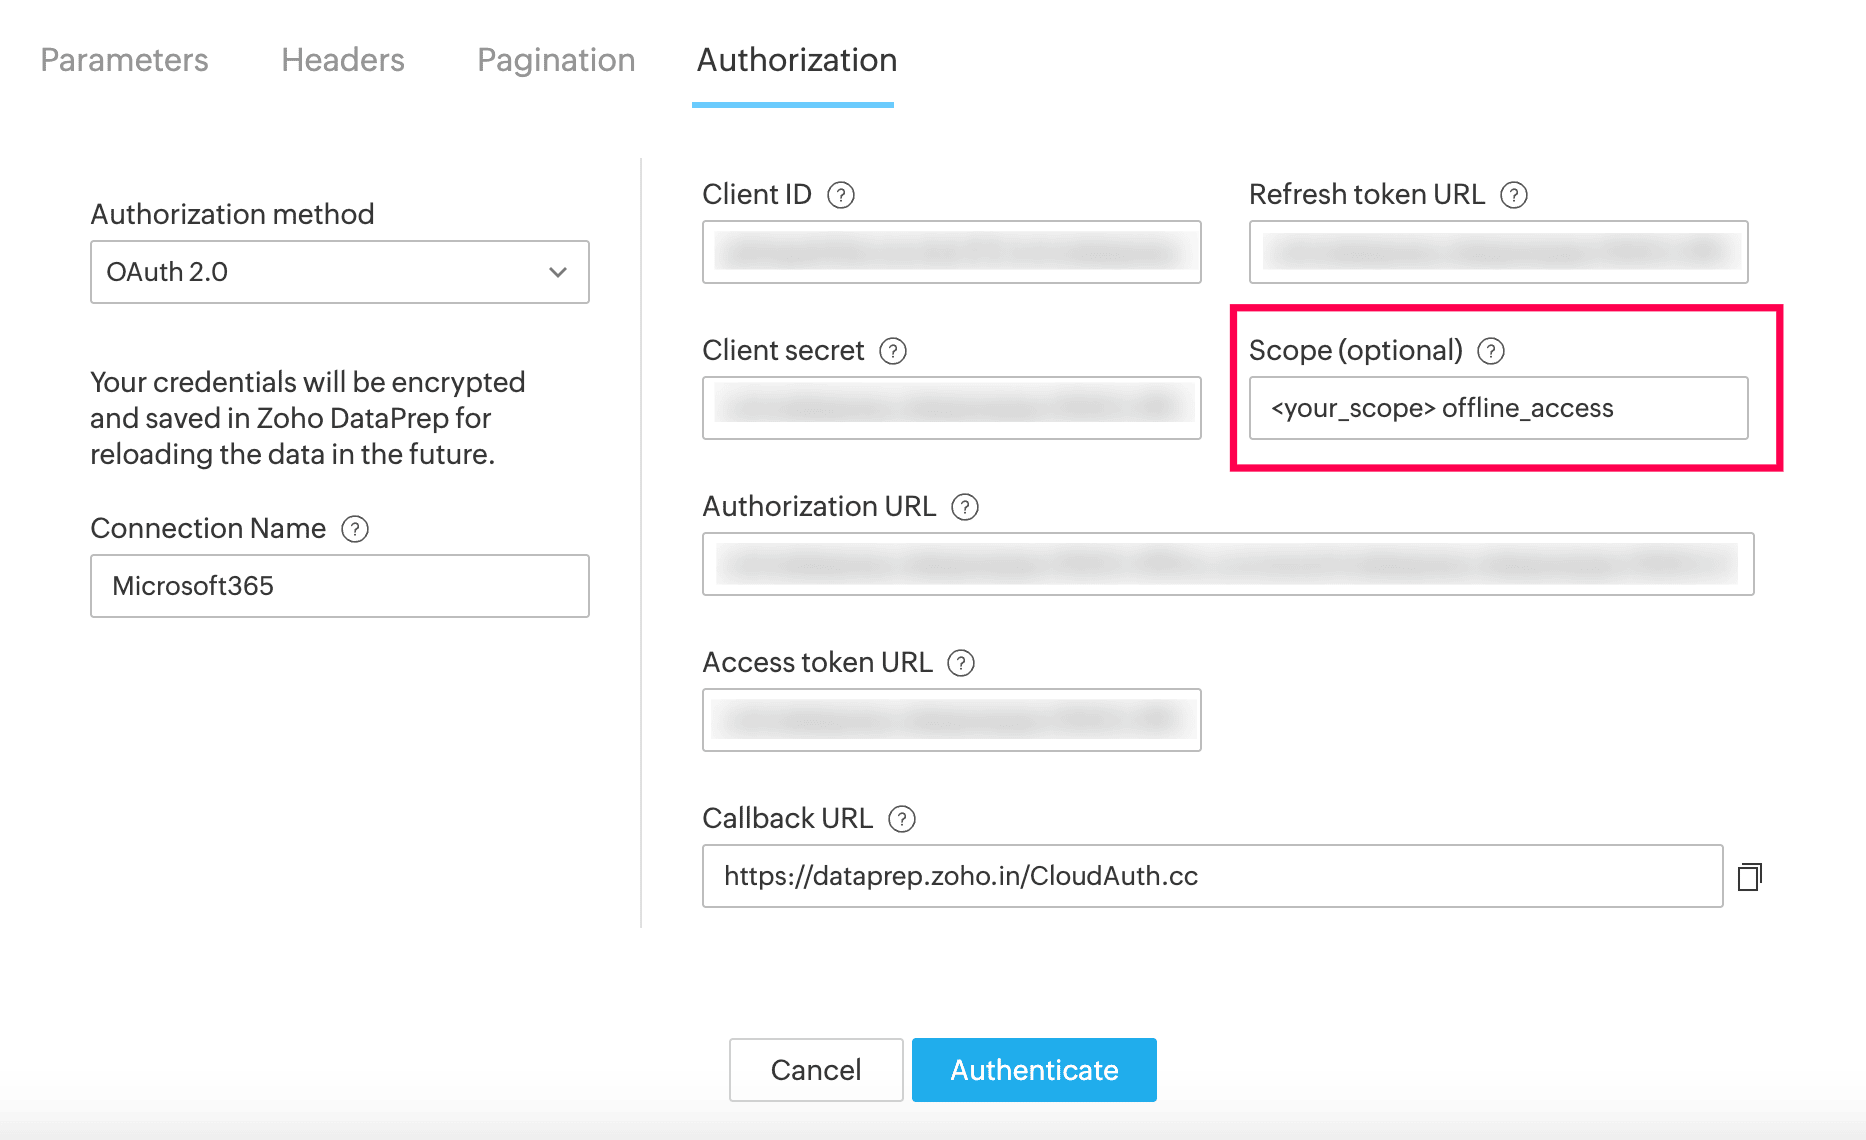This screenshot has width=1866, height=1140.
Task: Switch to the Parameters tab
Action: tap(124, 60)
